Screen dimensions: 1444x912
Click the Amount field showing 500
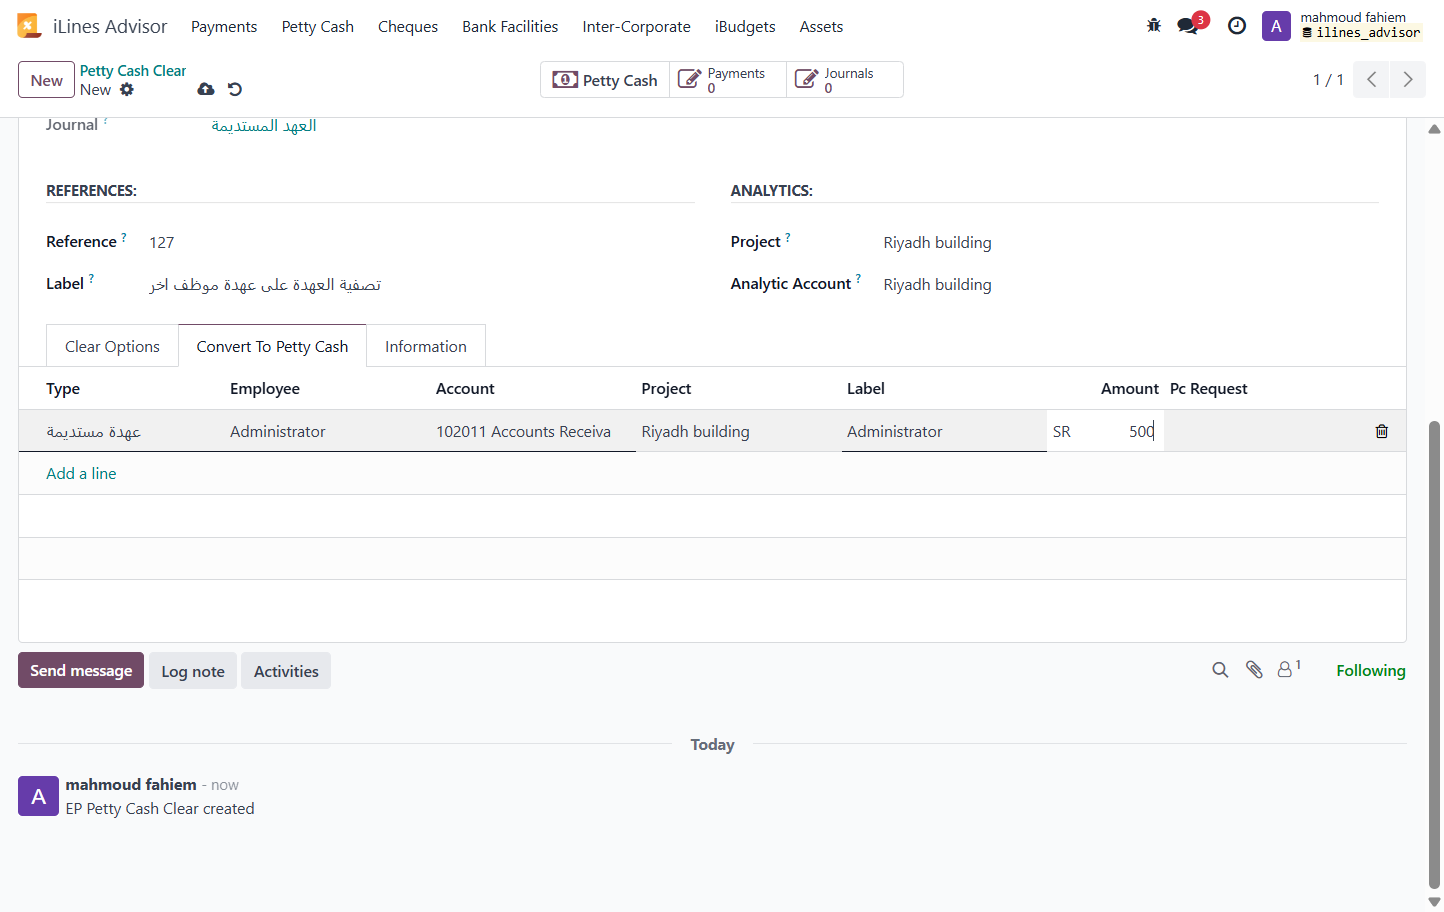coord(1105,431)
